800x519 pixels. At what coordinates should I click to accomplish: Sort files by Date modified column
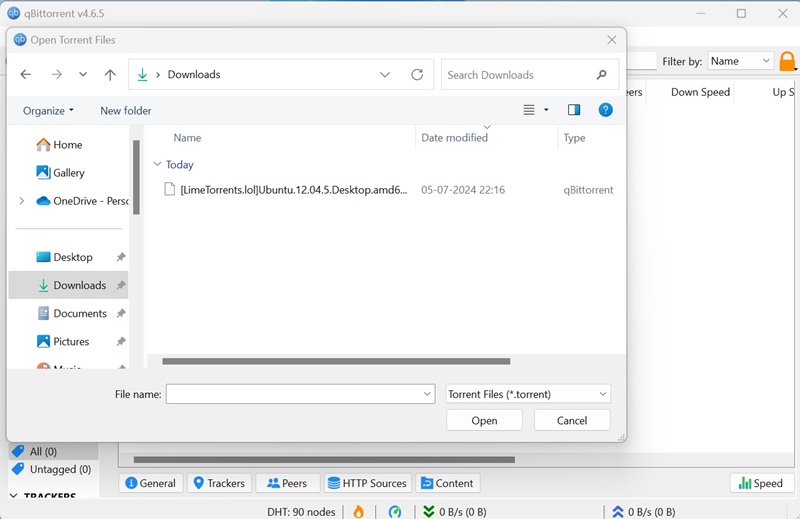[454, 138]
